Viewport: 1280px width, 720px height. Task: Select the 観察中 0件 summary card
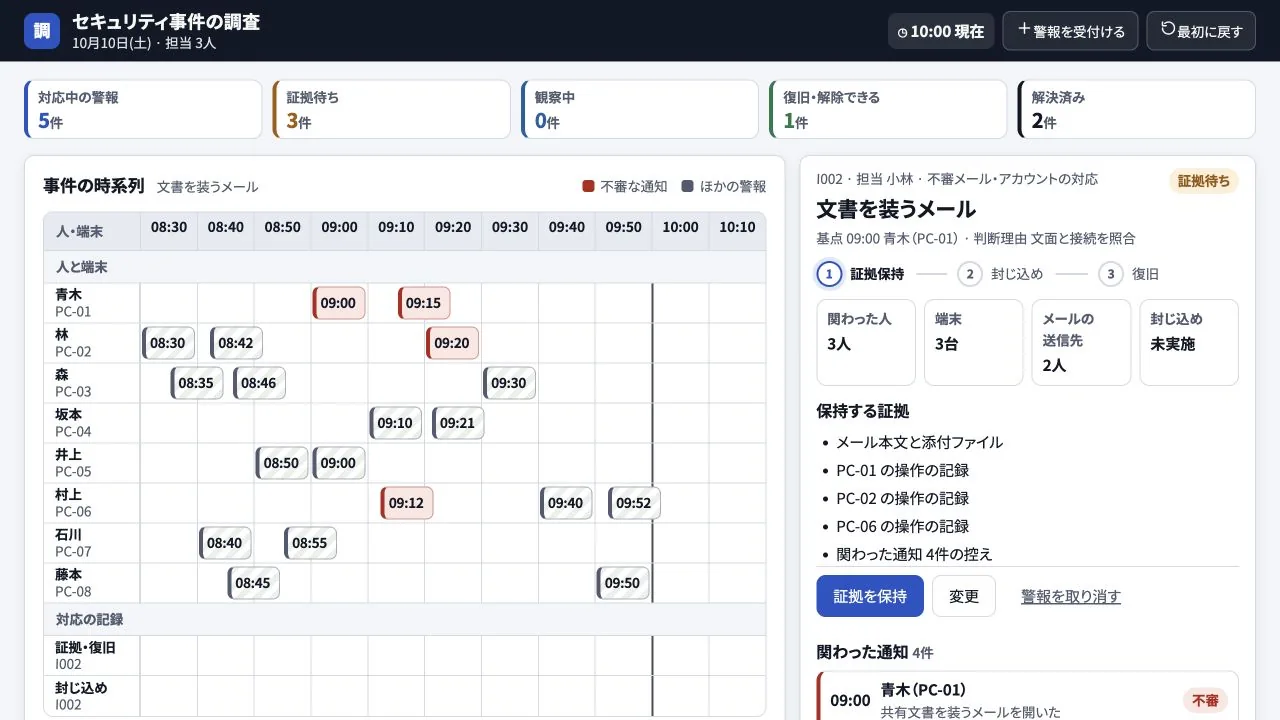640,110
